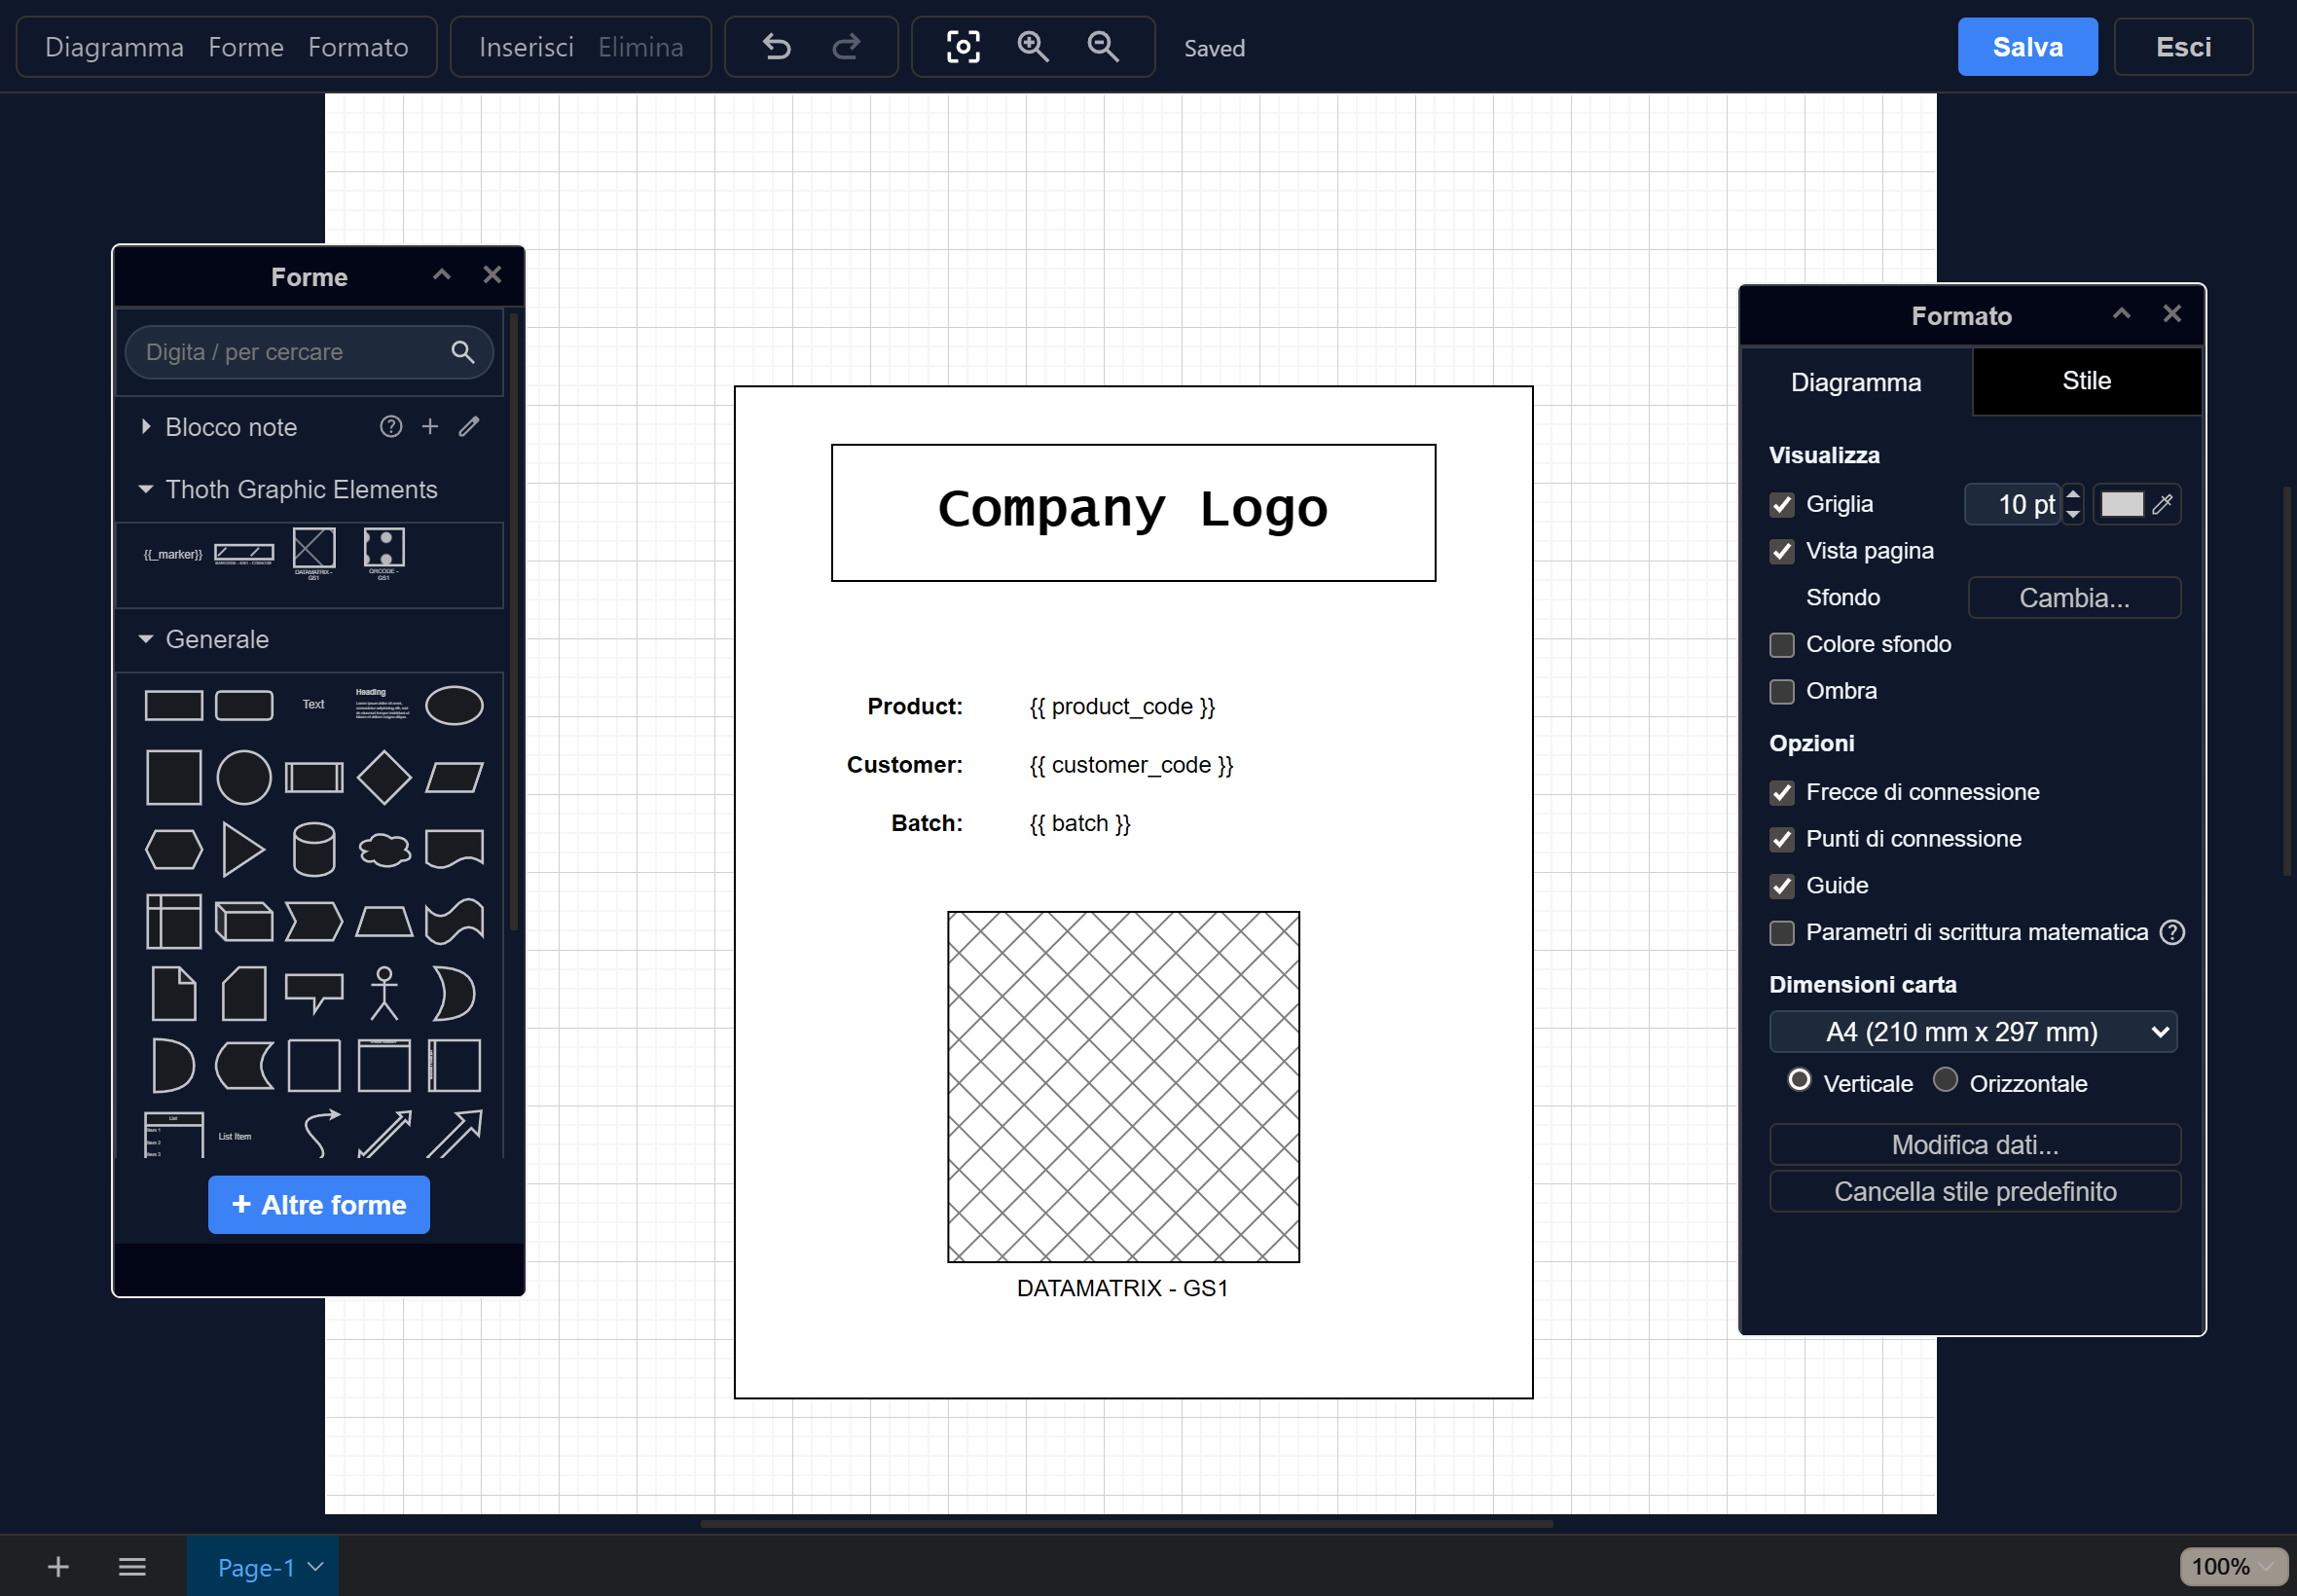Click the undo arrow icon
2297x1596 pixels.
[x=776, y=47]
